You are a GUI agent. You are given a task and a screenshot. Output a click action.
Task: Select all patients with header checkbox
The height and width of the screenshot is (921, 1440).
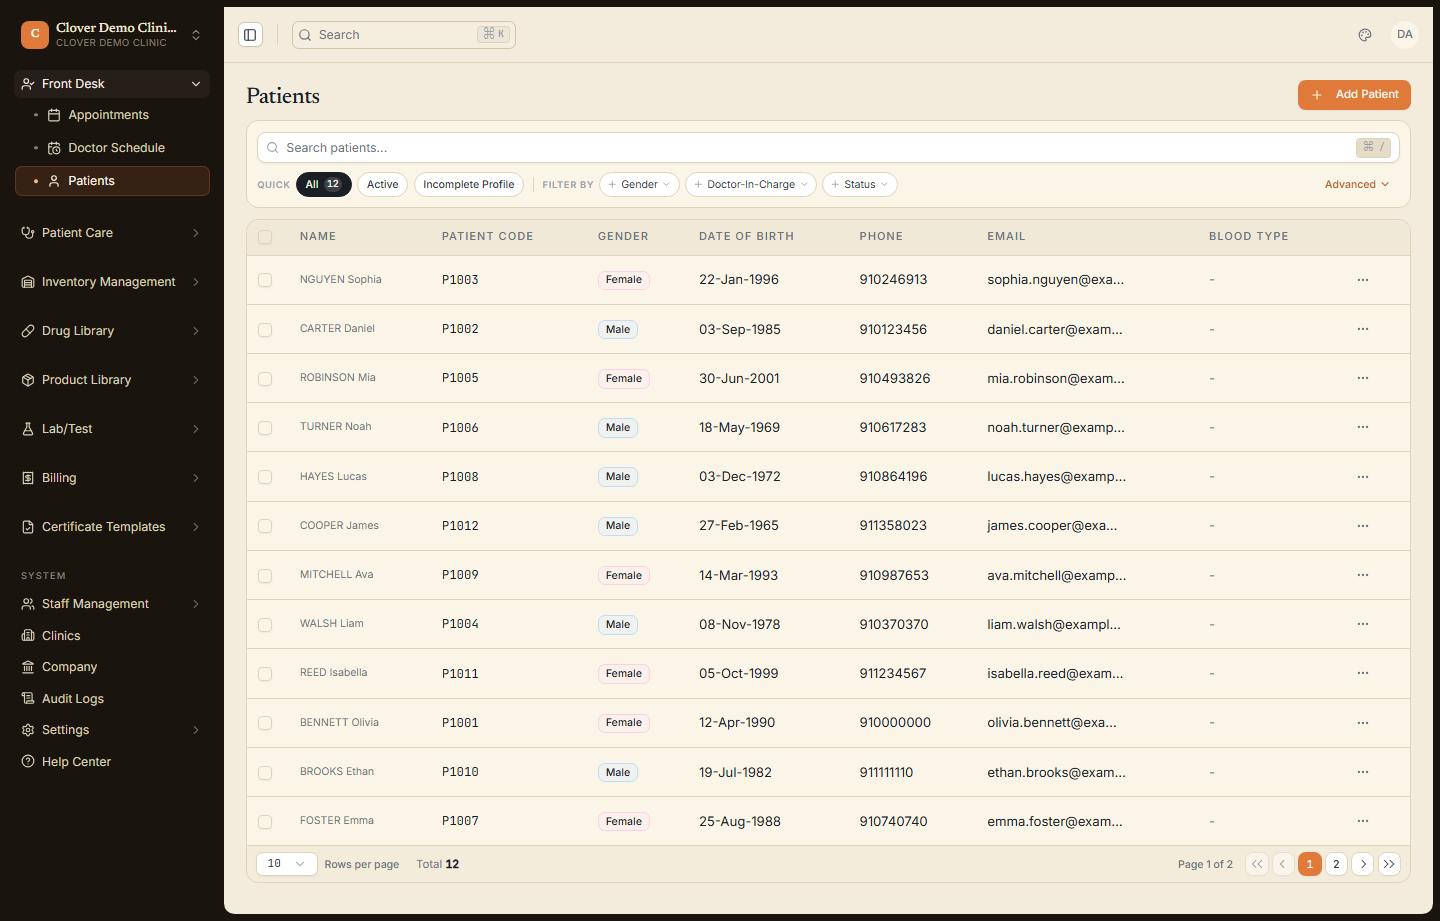point(265,237)
